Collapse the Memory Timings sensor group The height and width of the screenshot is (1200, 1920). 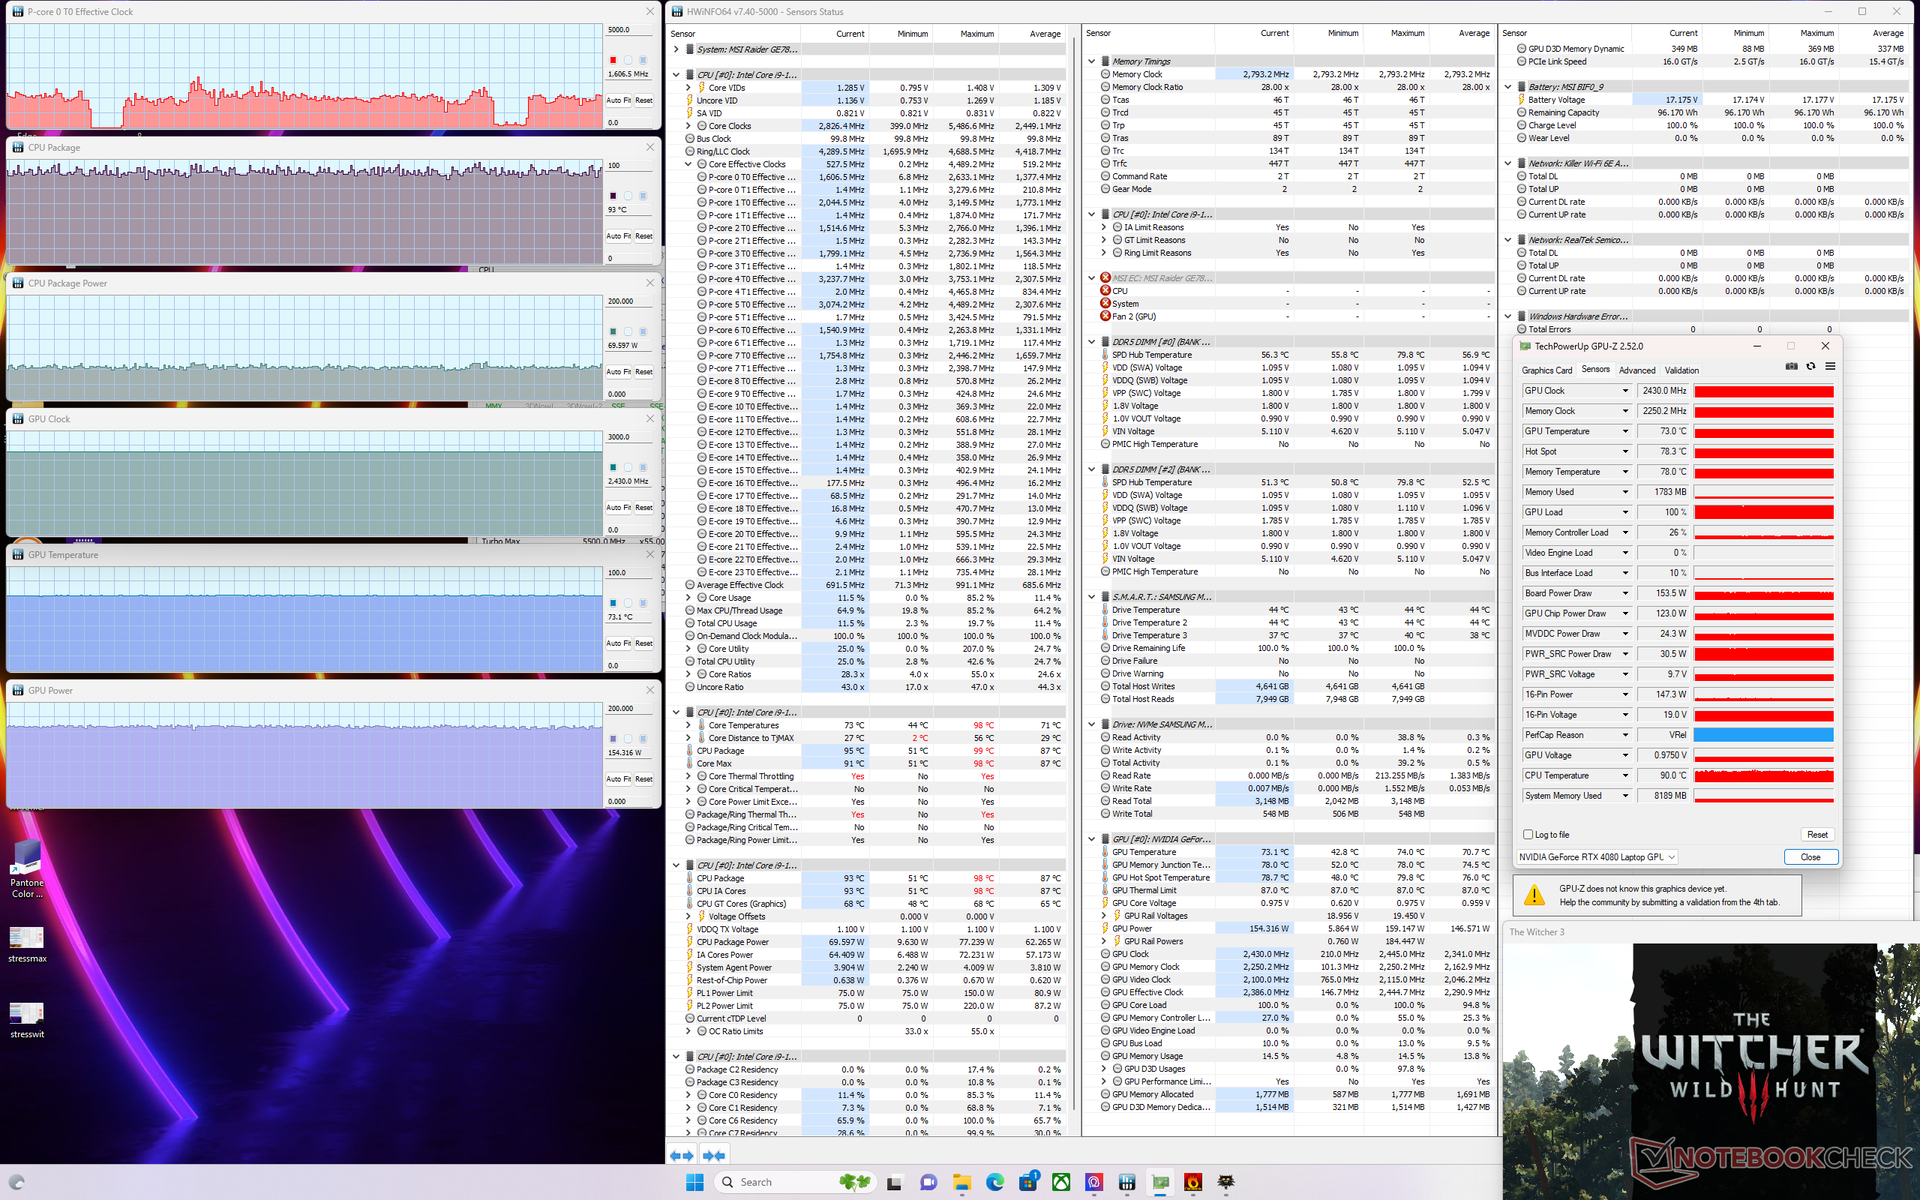(1091, 61)
